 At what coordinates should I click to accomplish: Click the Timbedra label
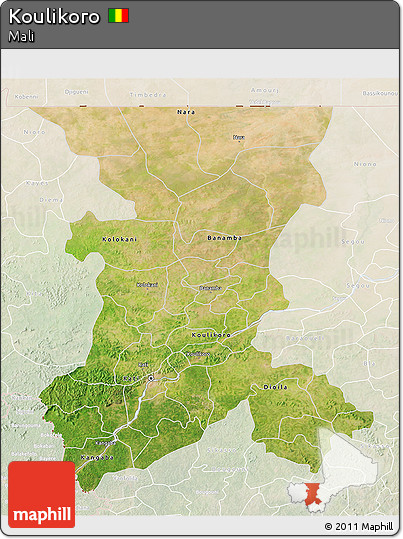(x=148, y=95)
